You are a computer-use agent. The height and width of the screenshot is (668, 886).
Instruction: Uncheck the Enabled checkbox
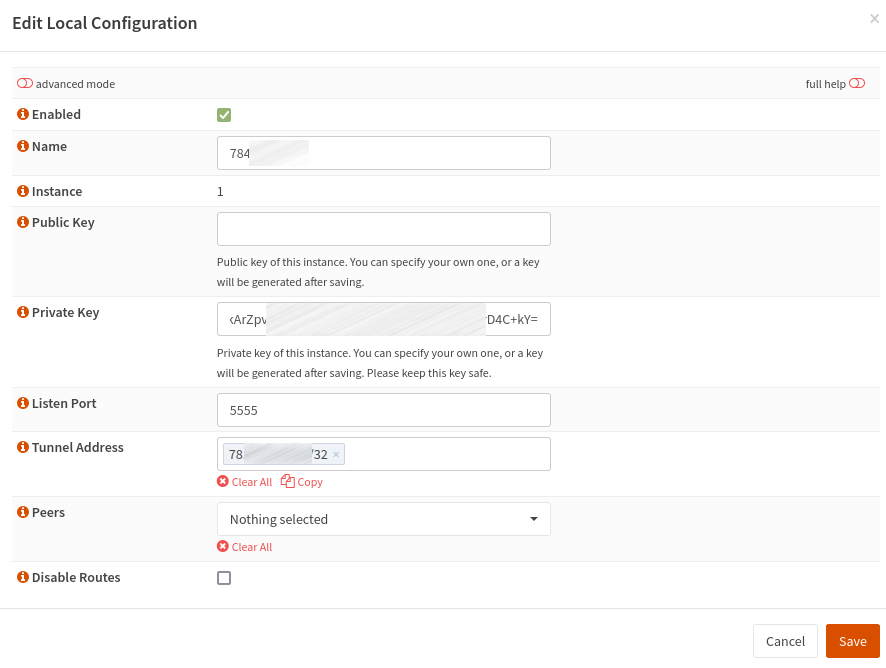coord(224,115)
